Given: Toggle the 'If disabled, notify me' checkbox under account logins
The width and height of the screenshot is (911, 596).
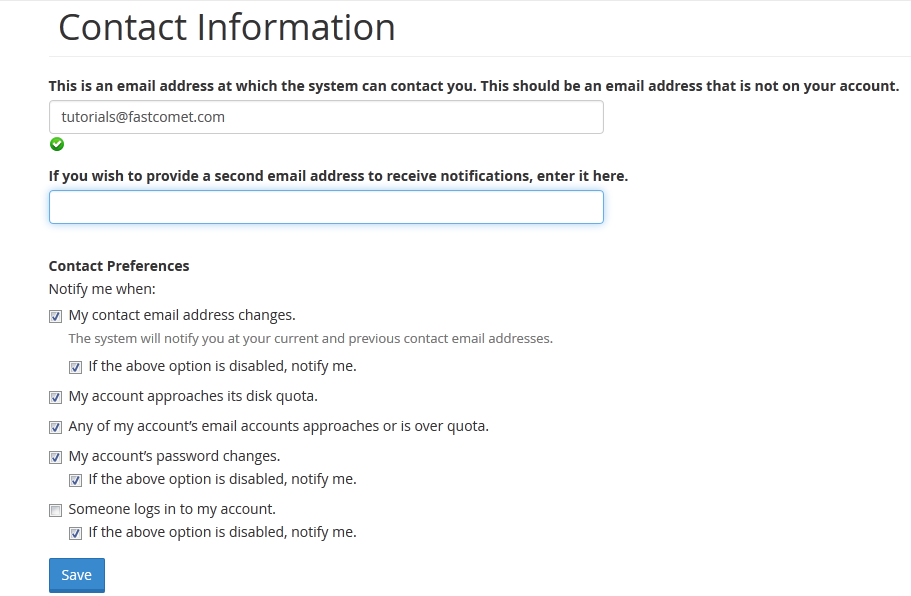Looking at the screenshot, I should coord(76,533).
